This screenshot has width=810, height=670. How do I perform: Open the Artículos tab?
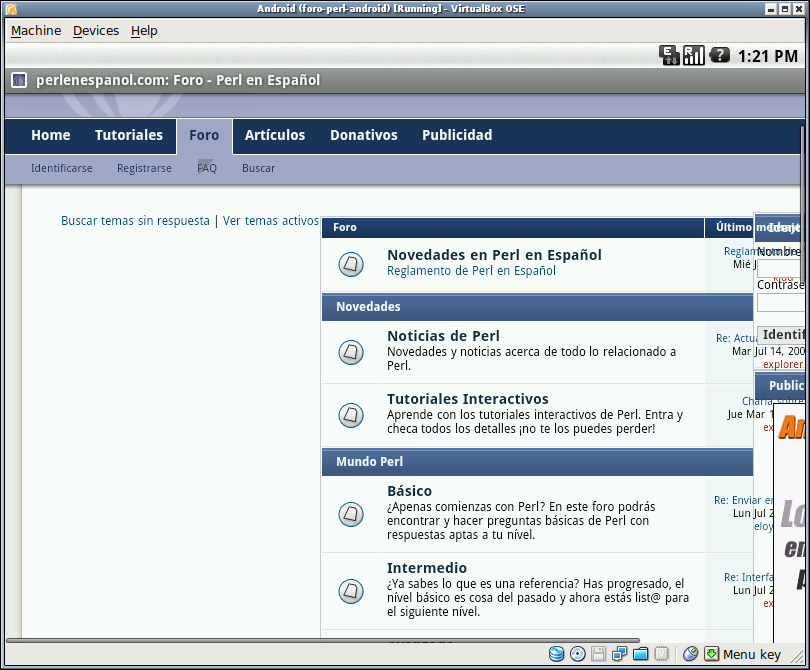[x=275, y=135]
